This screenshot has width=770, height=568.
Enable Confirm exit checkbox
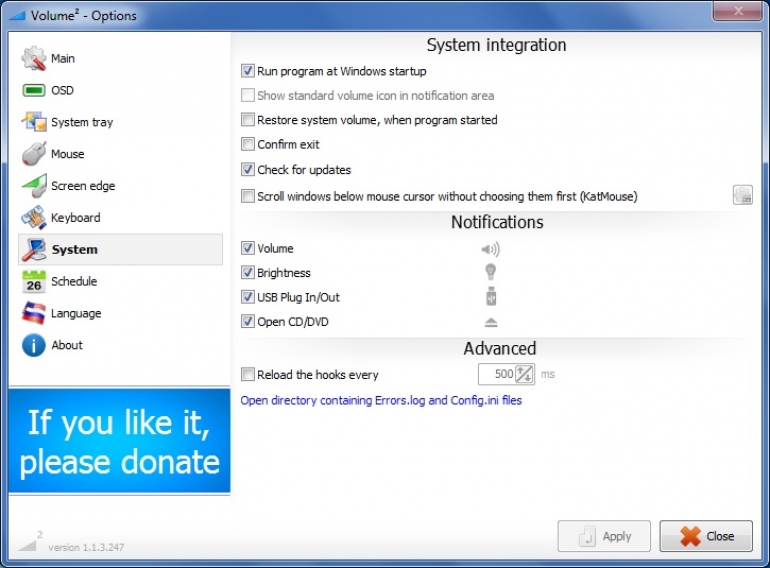[248, 144]
